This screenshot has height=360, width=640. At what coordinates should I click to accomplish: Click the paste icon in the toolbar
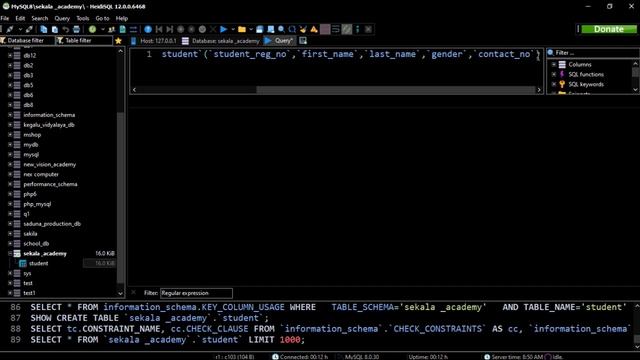(x=55, y=29)
